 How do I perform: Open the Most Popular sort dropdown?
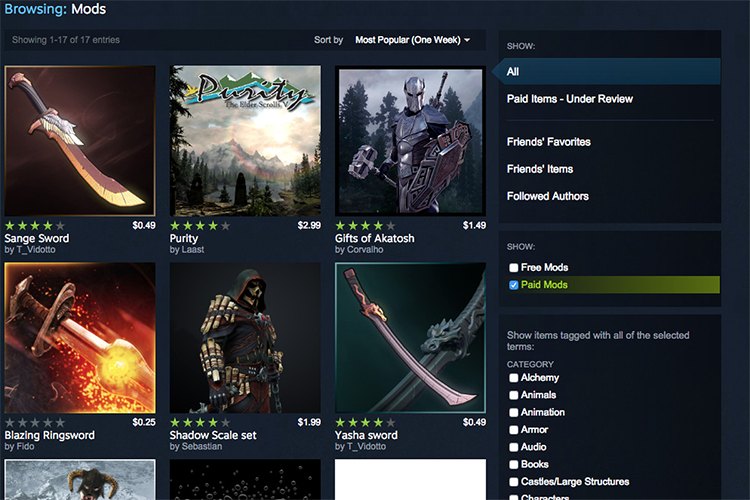click(412, 40)
